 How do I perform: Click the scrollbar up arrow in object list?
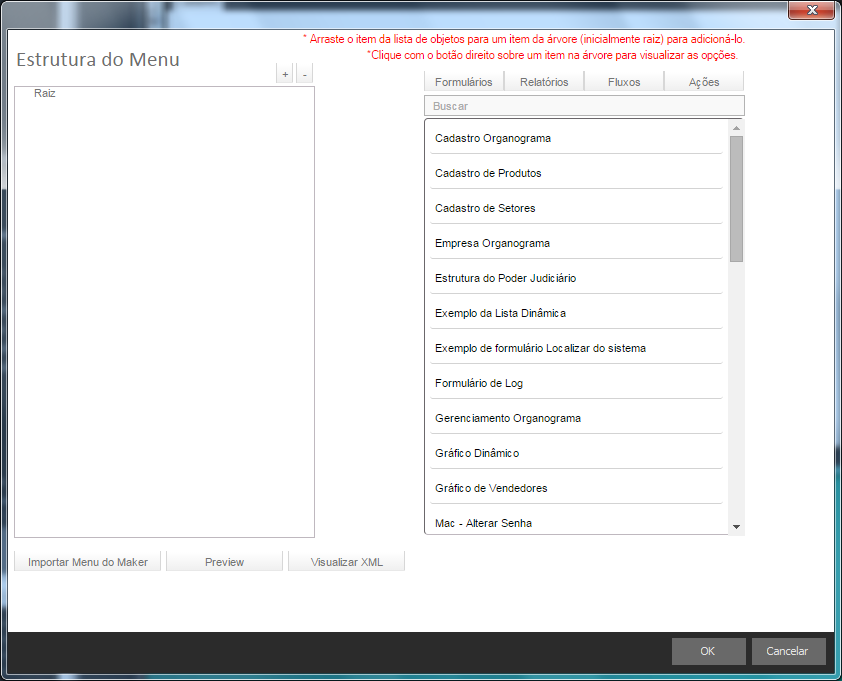tap(736, 128)
